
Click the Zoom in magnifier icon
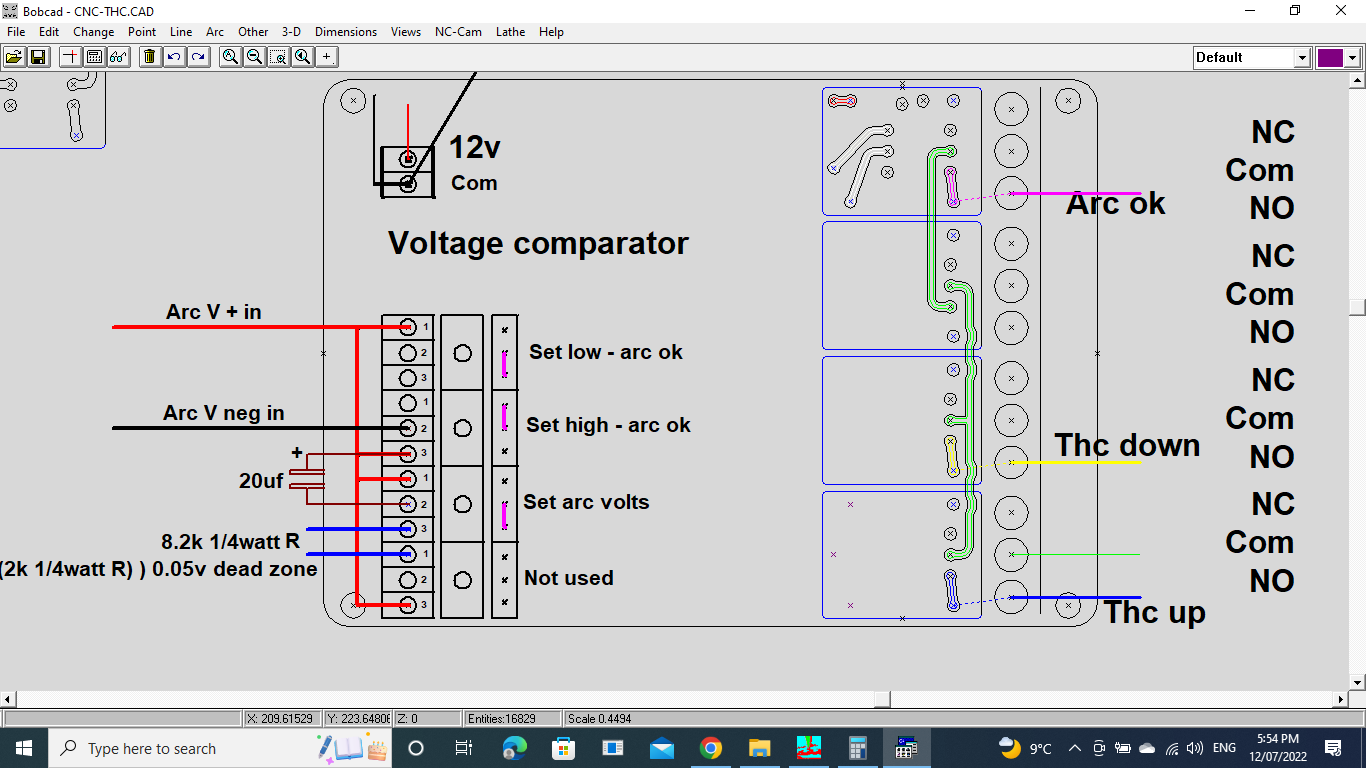pyautogui.click(x=230, y=57)
